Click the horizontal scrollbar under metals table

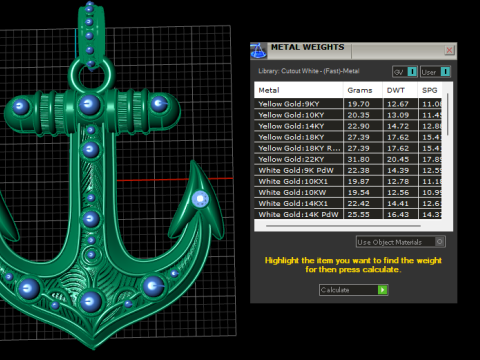[x=343, y=226]
